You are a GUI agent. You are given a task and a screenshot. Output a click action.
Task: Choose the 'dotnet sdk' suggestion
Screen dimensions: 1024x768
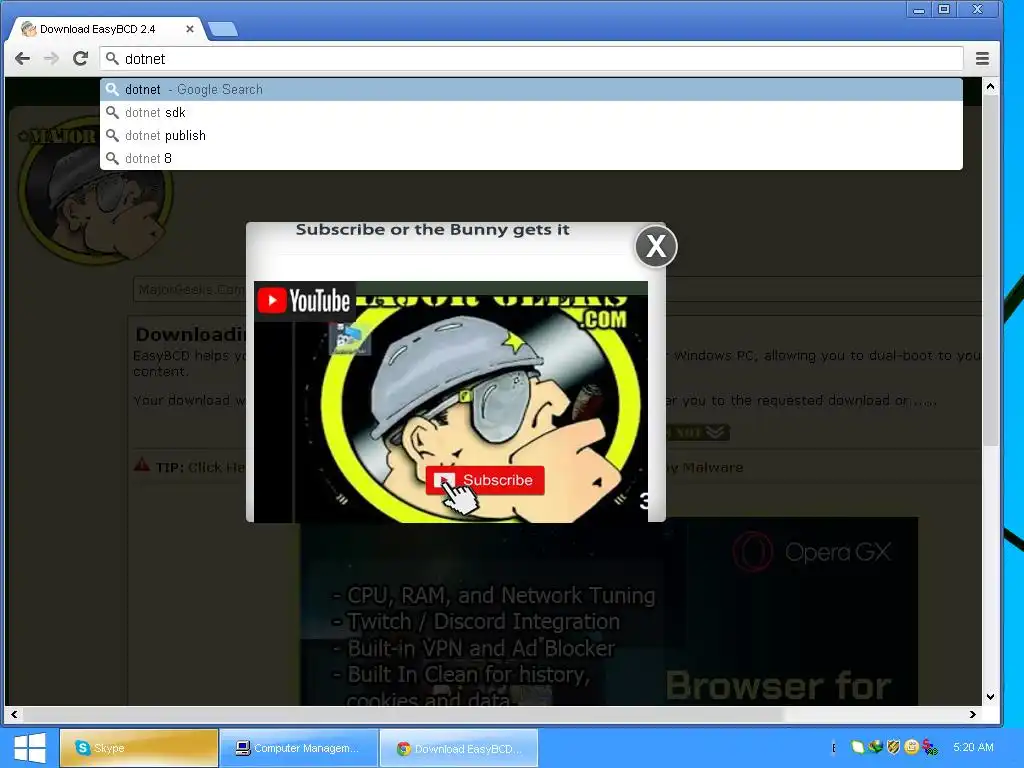pos(532,112)
